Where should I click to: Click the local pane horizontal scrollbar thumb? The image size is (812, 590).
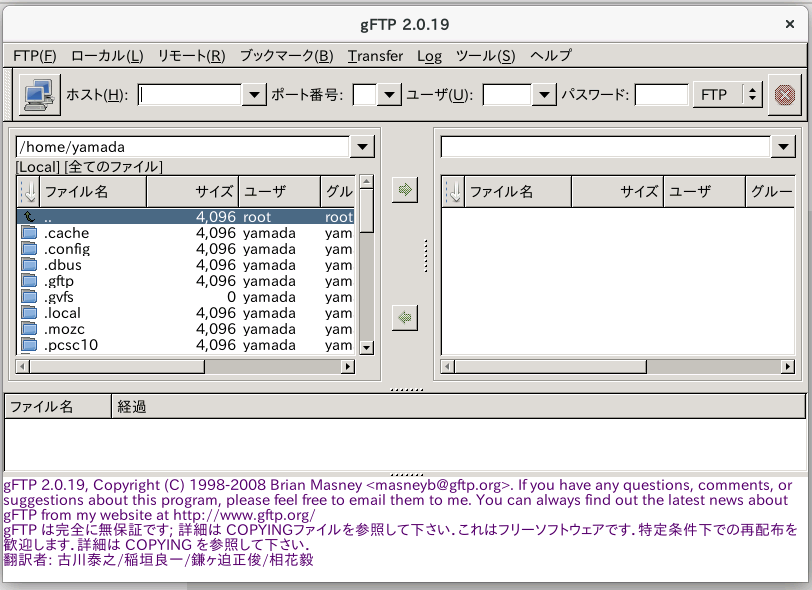coord(118,367)
